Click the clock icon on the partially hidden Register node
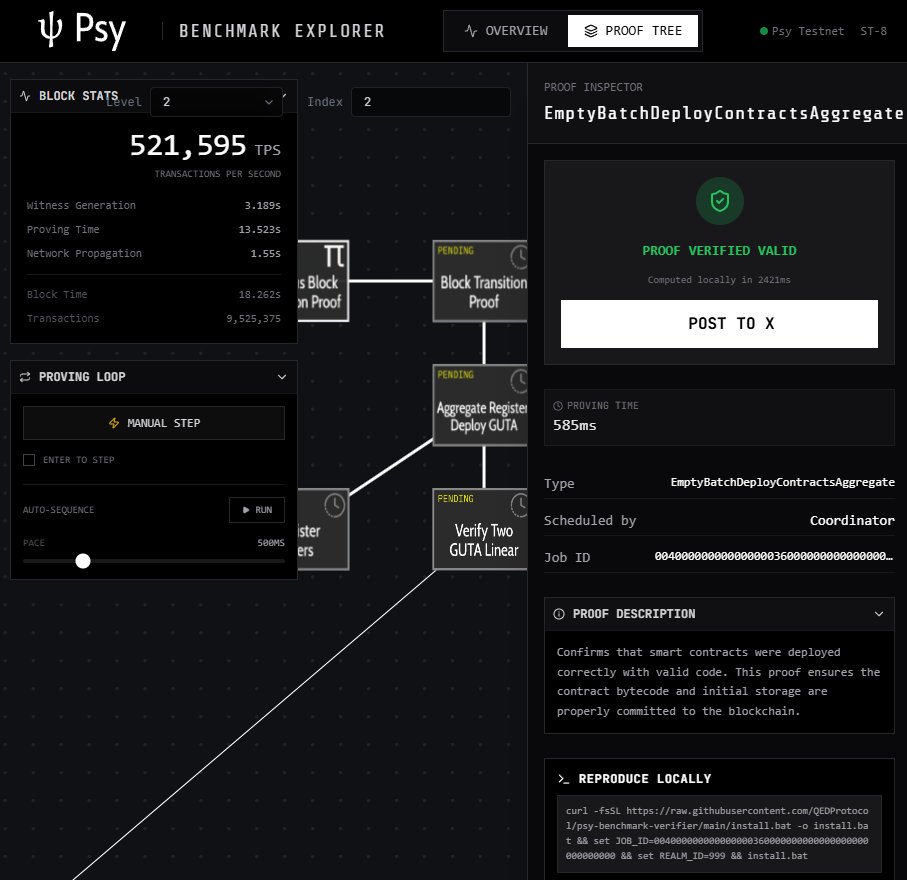This screenshot has height=880, width=907. 334,505
